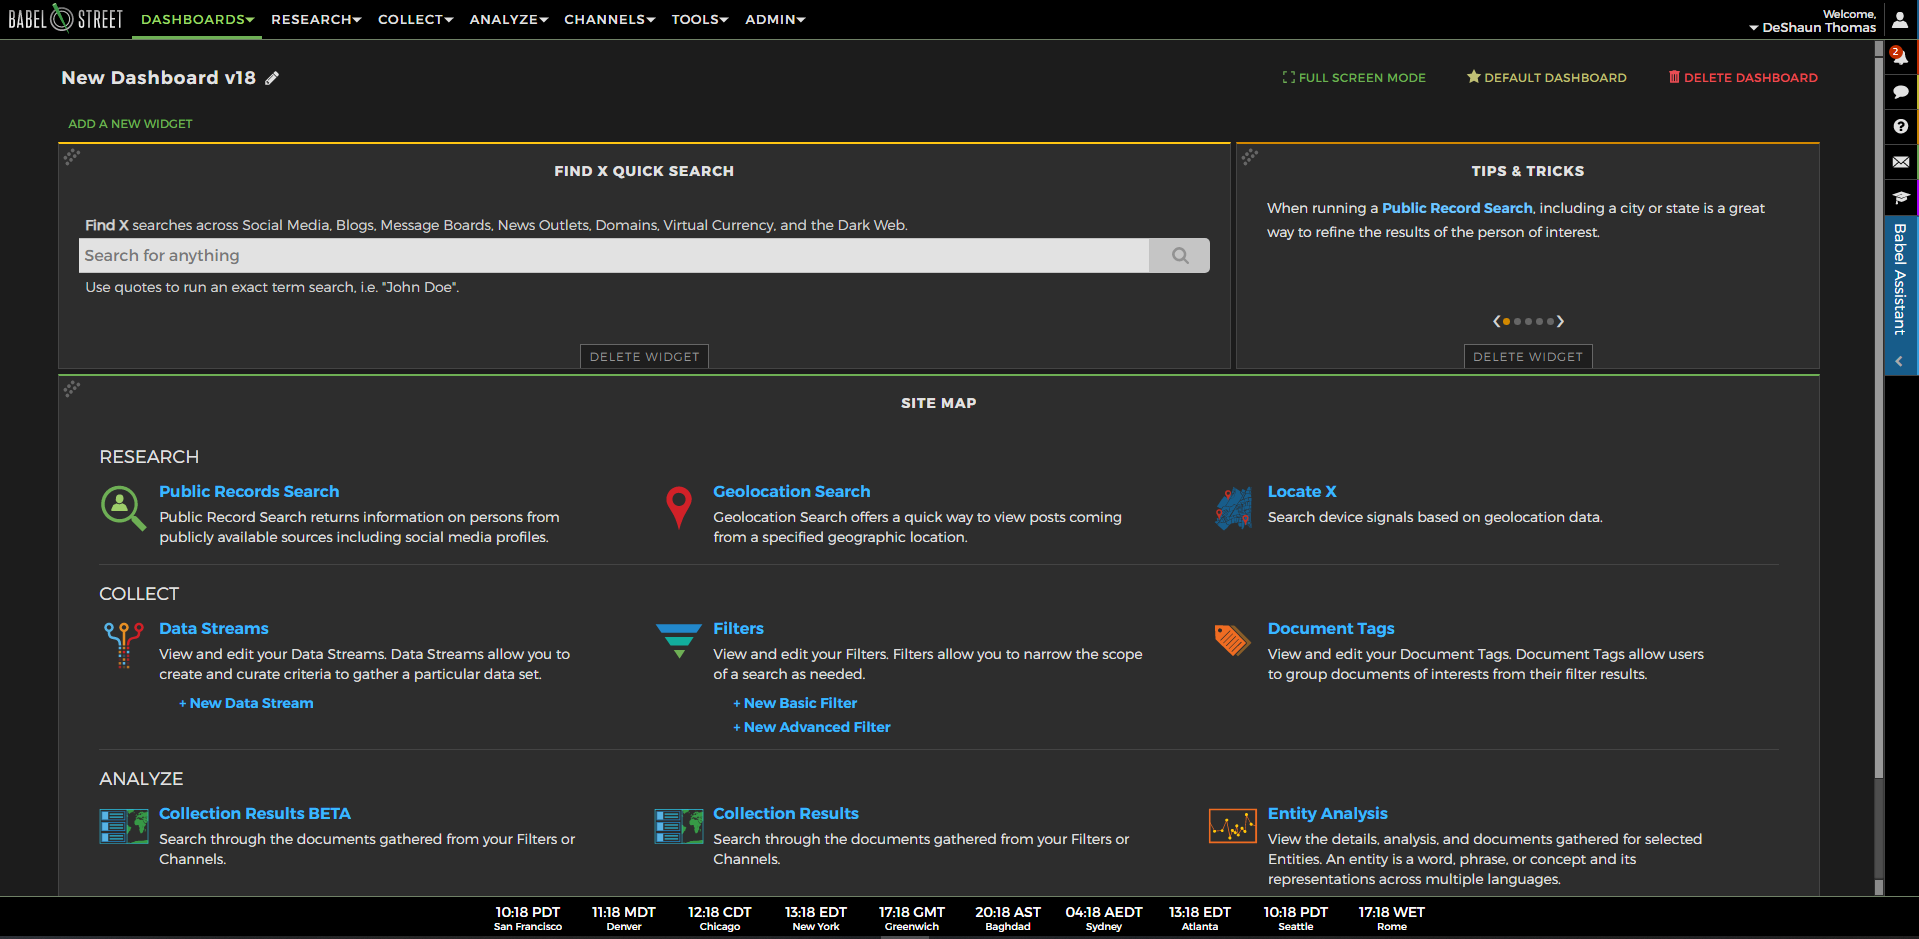This screenshot has height=939, width=1919.
Task: Open Locate X link
Action: point(1302,491)
